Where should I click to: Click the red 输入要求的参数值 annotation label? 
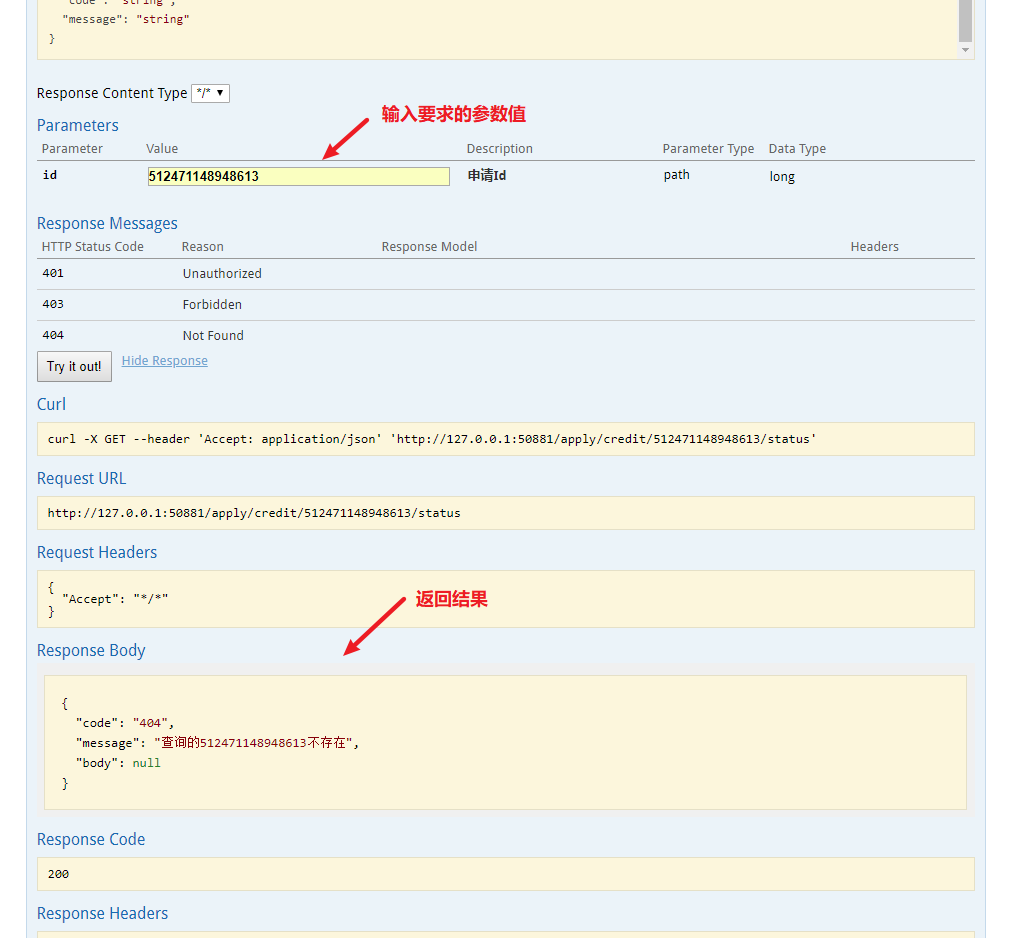coord(454,114)
